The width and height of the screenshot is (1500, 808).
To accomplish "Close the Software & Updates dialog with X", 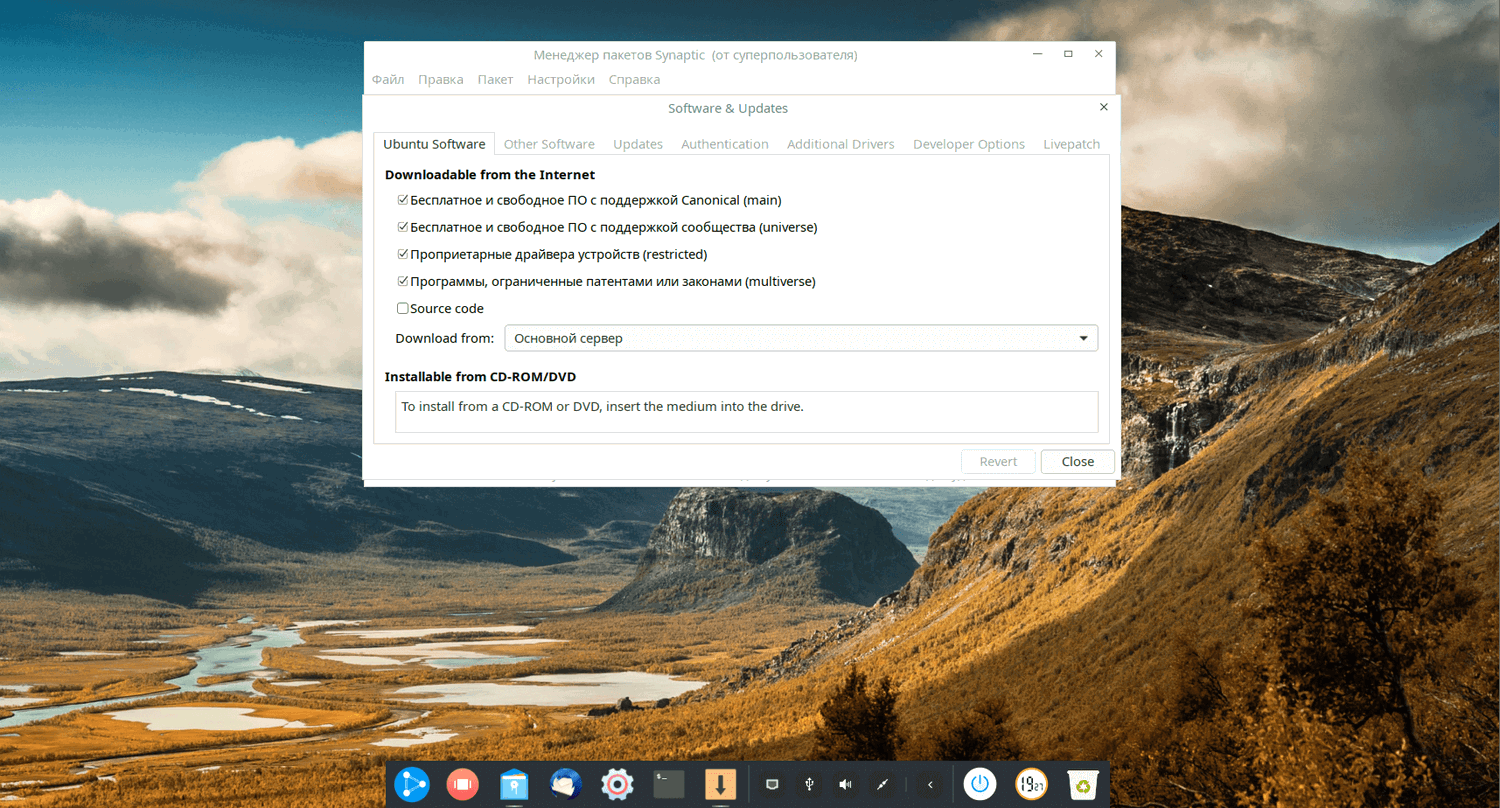I will pyautogui.click(x=1104, y=107).
